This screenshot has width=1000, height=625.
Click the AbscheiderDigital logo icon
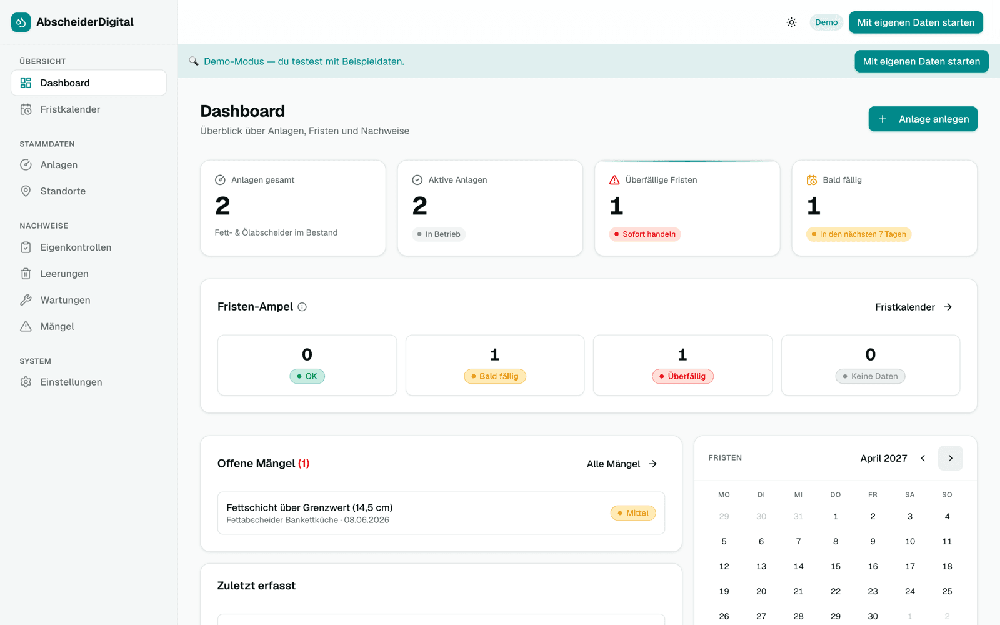coord(21,22)
